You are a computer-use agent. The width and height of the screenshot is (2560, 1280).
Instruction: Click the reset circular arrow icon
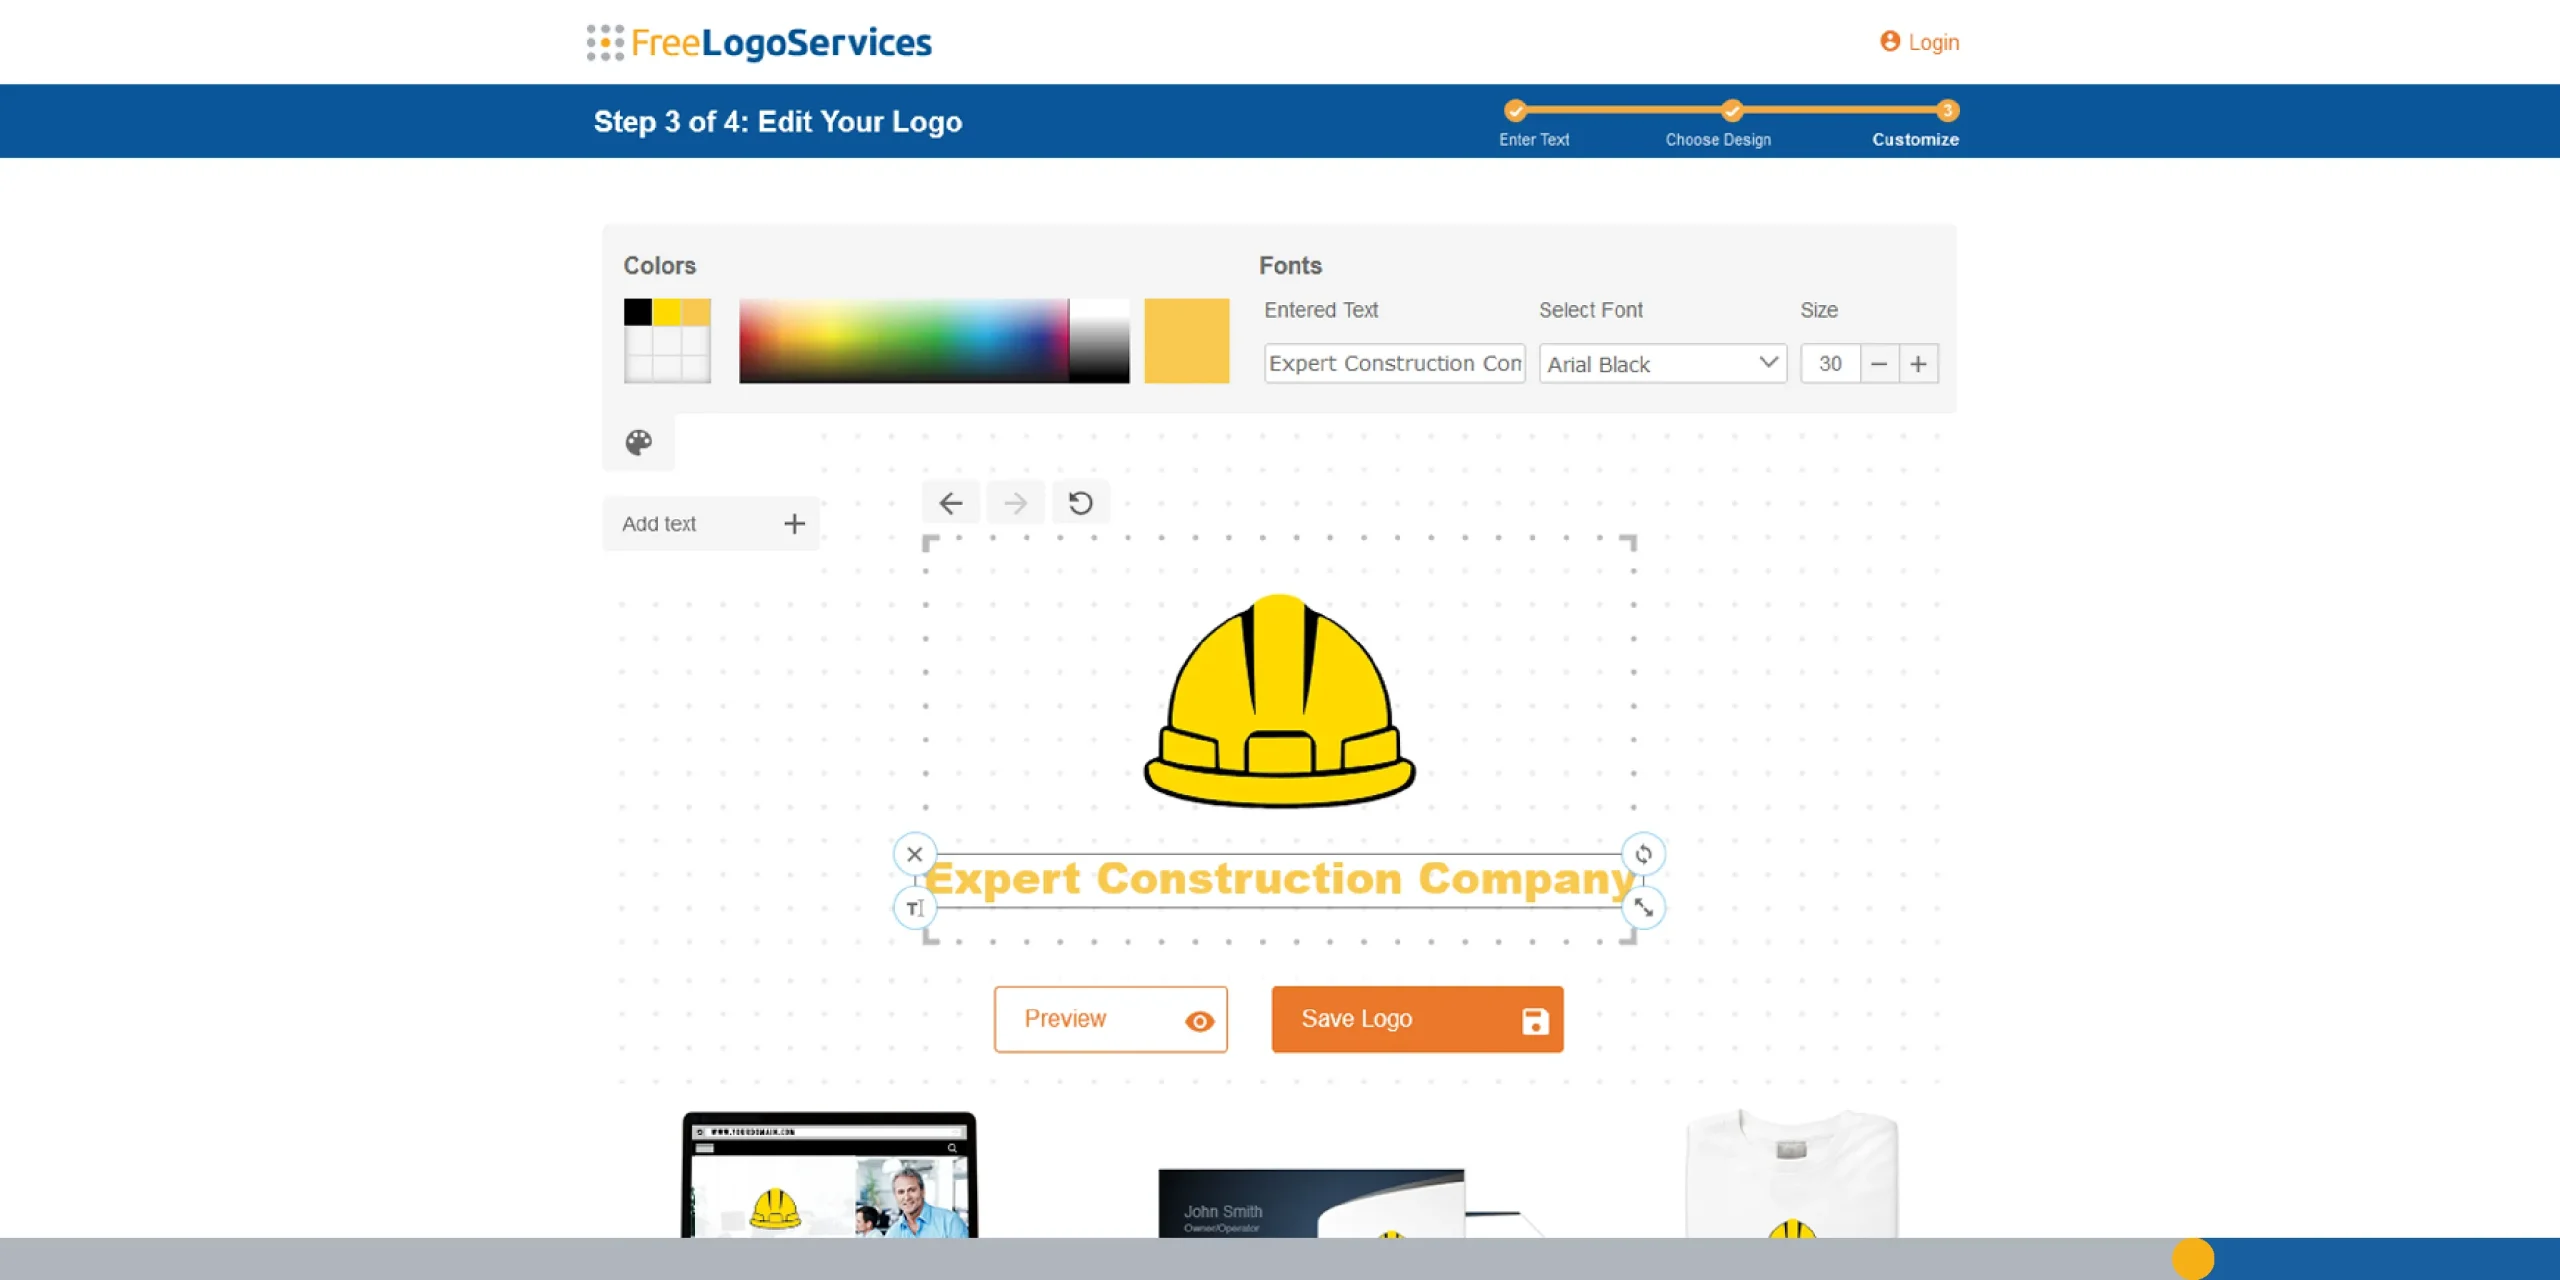pos(1080,503)
